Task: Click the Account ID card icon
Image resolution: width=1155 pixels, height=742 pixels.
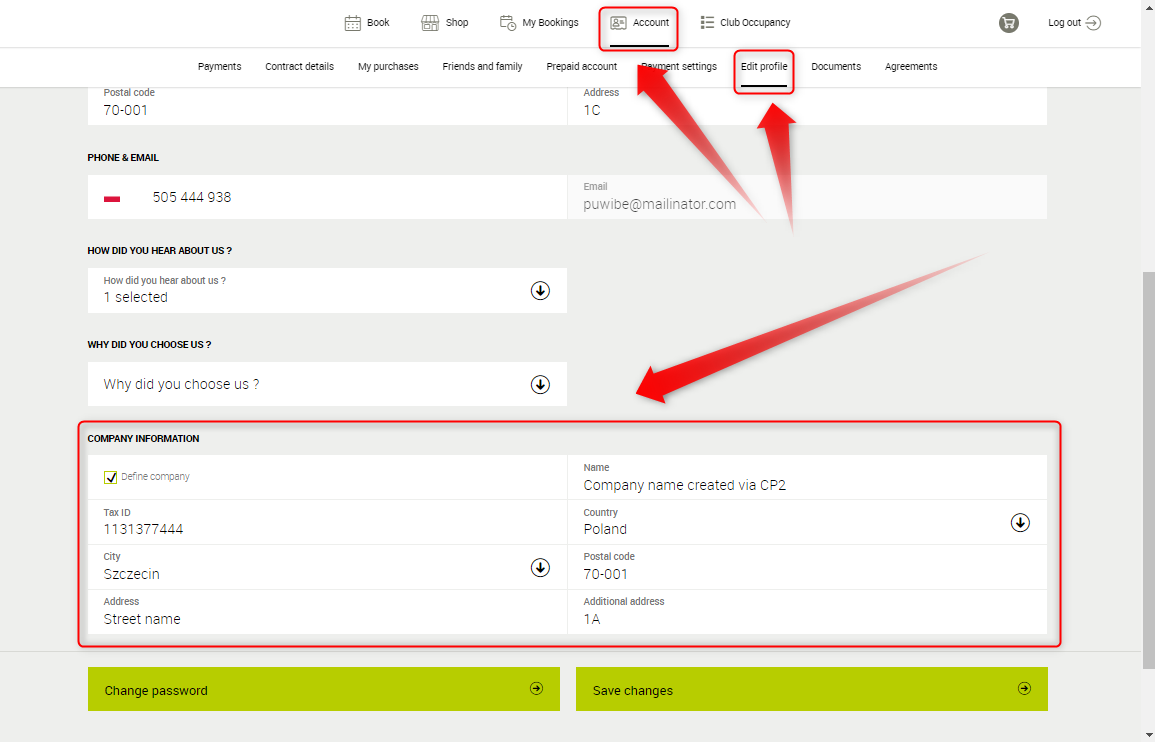Action: point(618,23)
